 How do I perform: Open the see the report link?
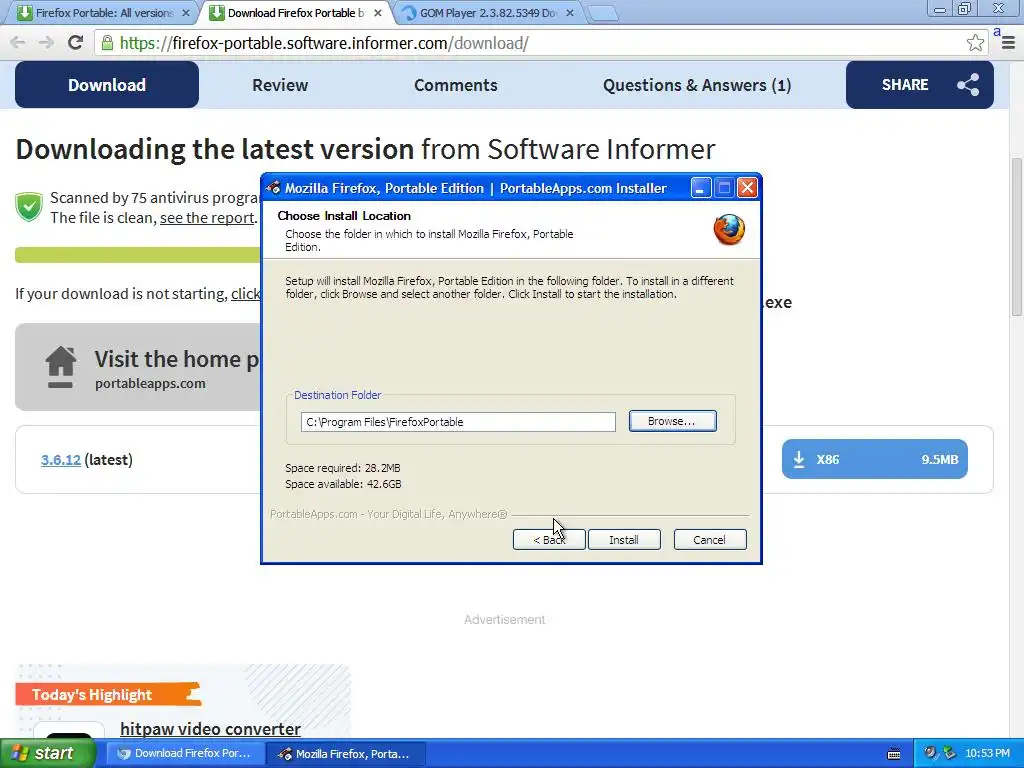pyautogui.click(x=207, y=218)
